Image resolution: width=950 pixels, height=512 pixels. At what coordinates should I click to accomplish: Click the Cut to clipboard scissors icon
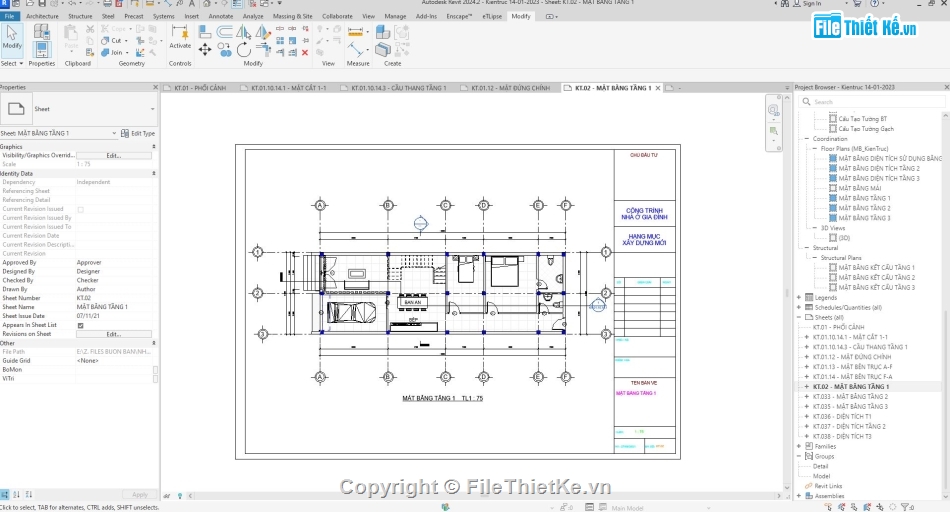pyautogui.click(x=90, y=28)
